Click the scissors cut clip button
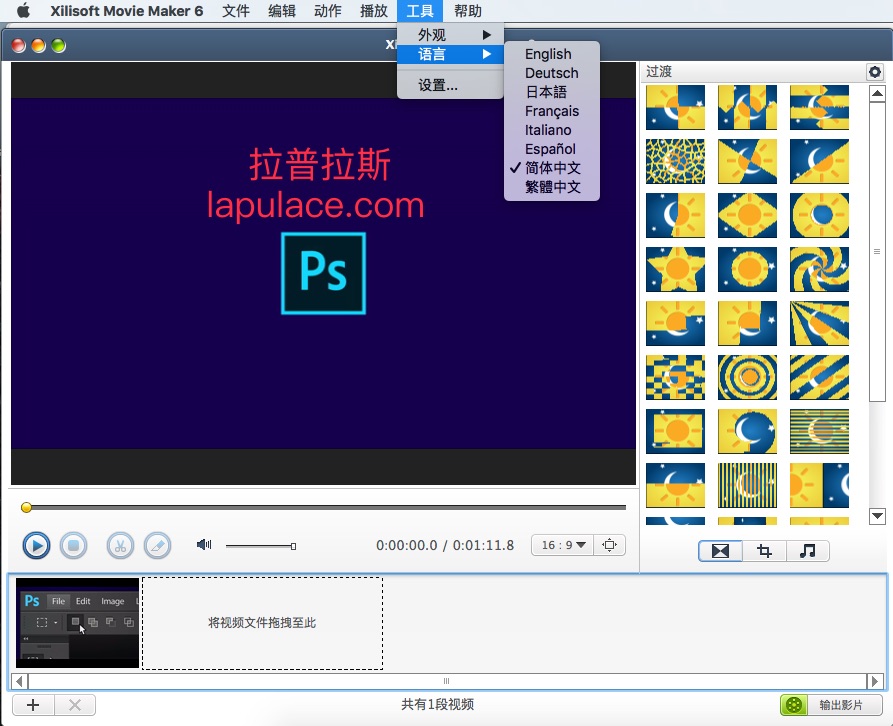The width and height of the screenshot is (893, 726). coord(120,545)
